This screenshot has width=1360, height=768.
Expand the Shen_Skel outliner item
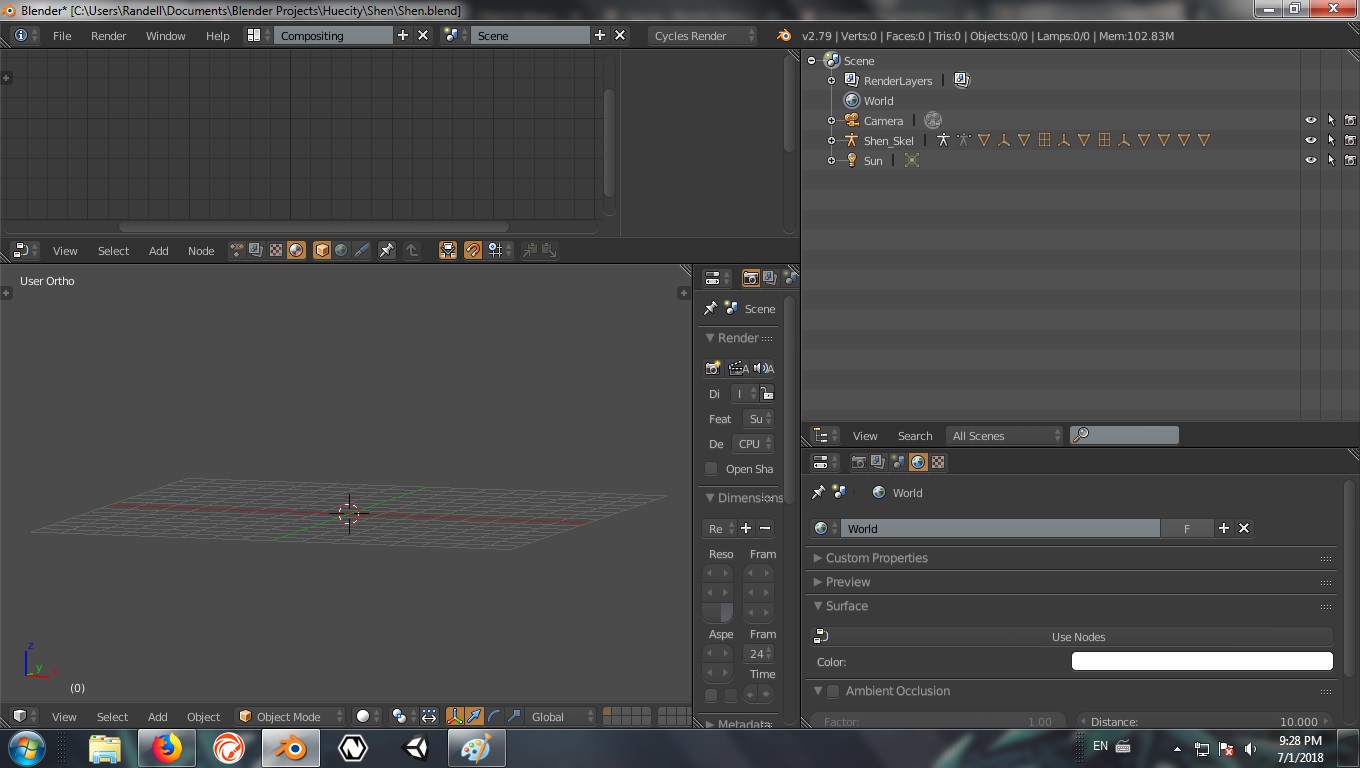click(831, 140)
